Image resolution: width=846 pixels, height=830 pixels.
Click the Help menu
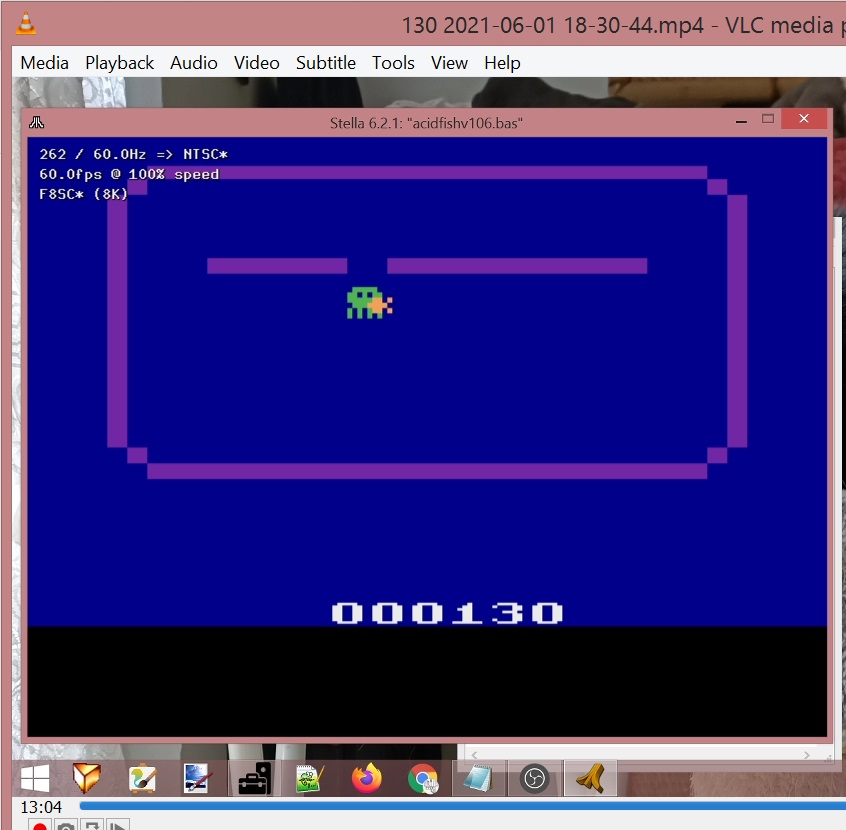pyautogui.click(x=502, y=63)
